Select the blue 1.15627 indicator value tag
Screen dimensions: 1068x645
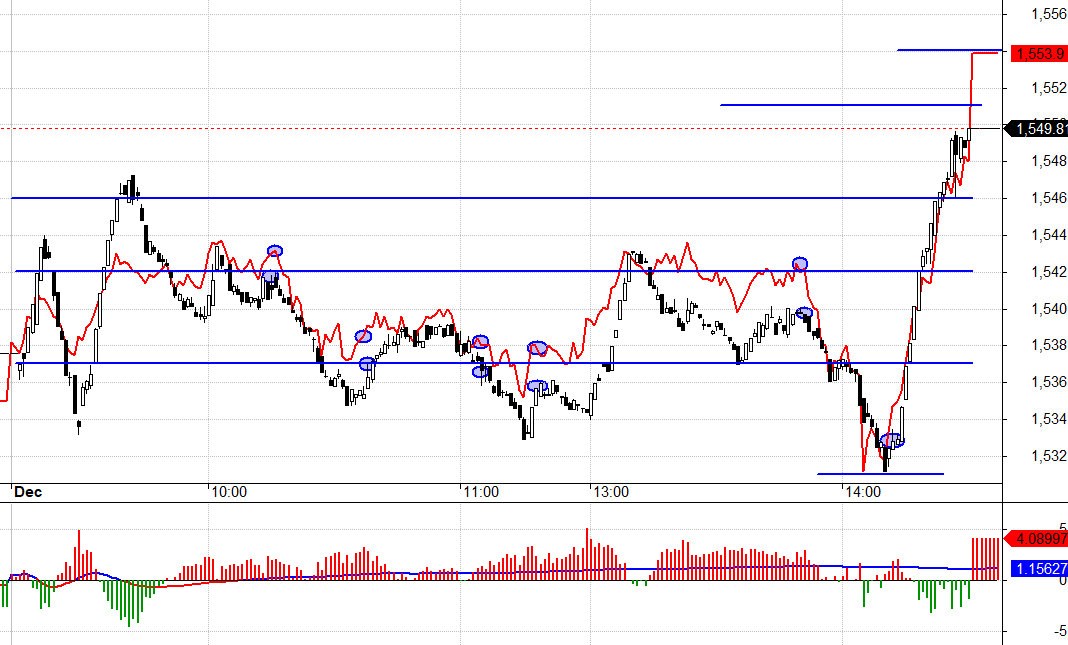(x=1038, y=568)
